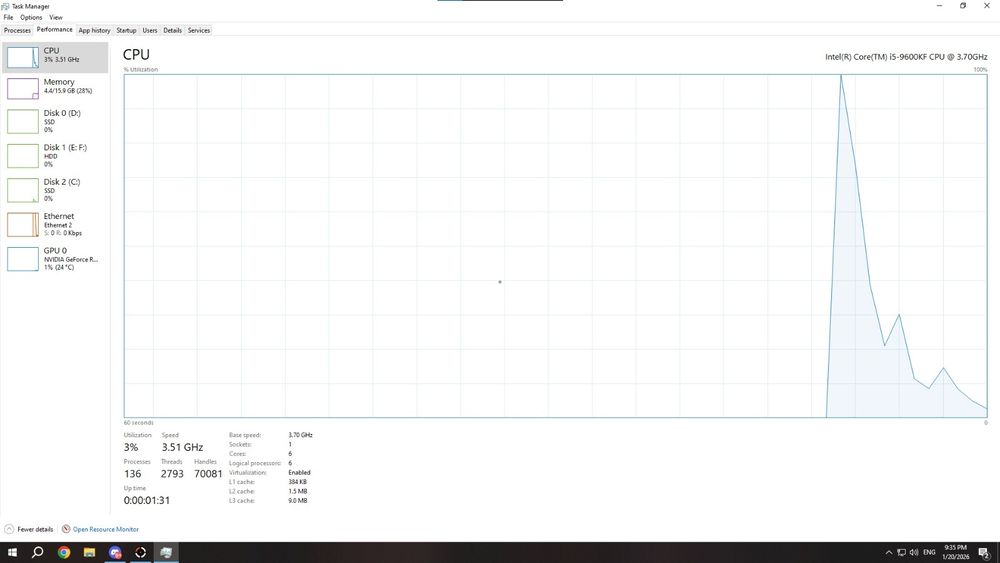Launch Google Chrome from the taskbar
This screenshot has height=563, width=1000.
point(64,552)
